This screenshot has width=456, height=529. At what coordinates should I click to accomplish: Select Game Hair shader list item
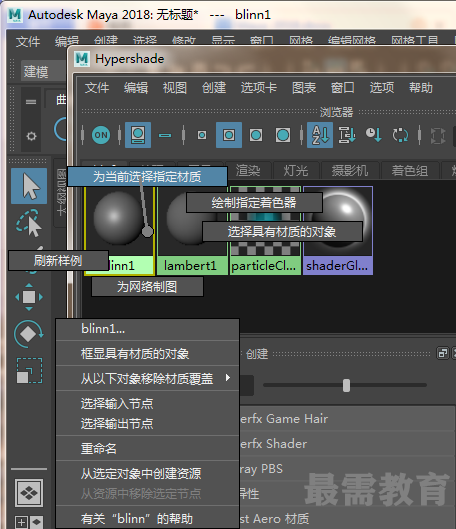pyautogui.click(x=347, y=419)
